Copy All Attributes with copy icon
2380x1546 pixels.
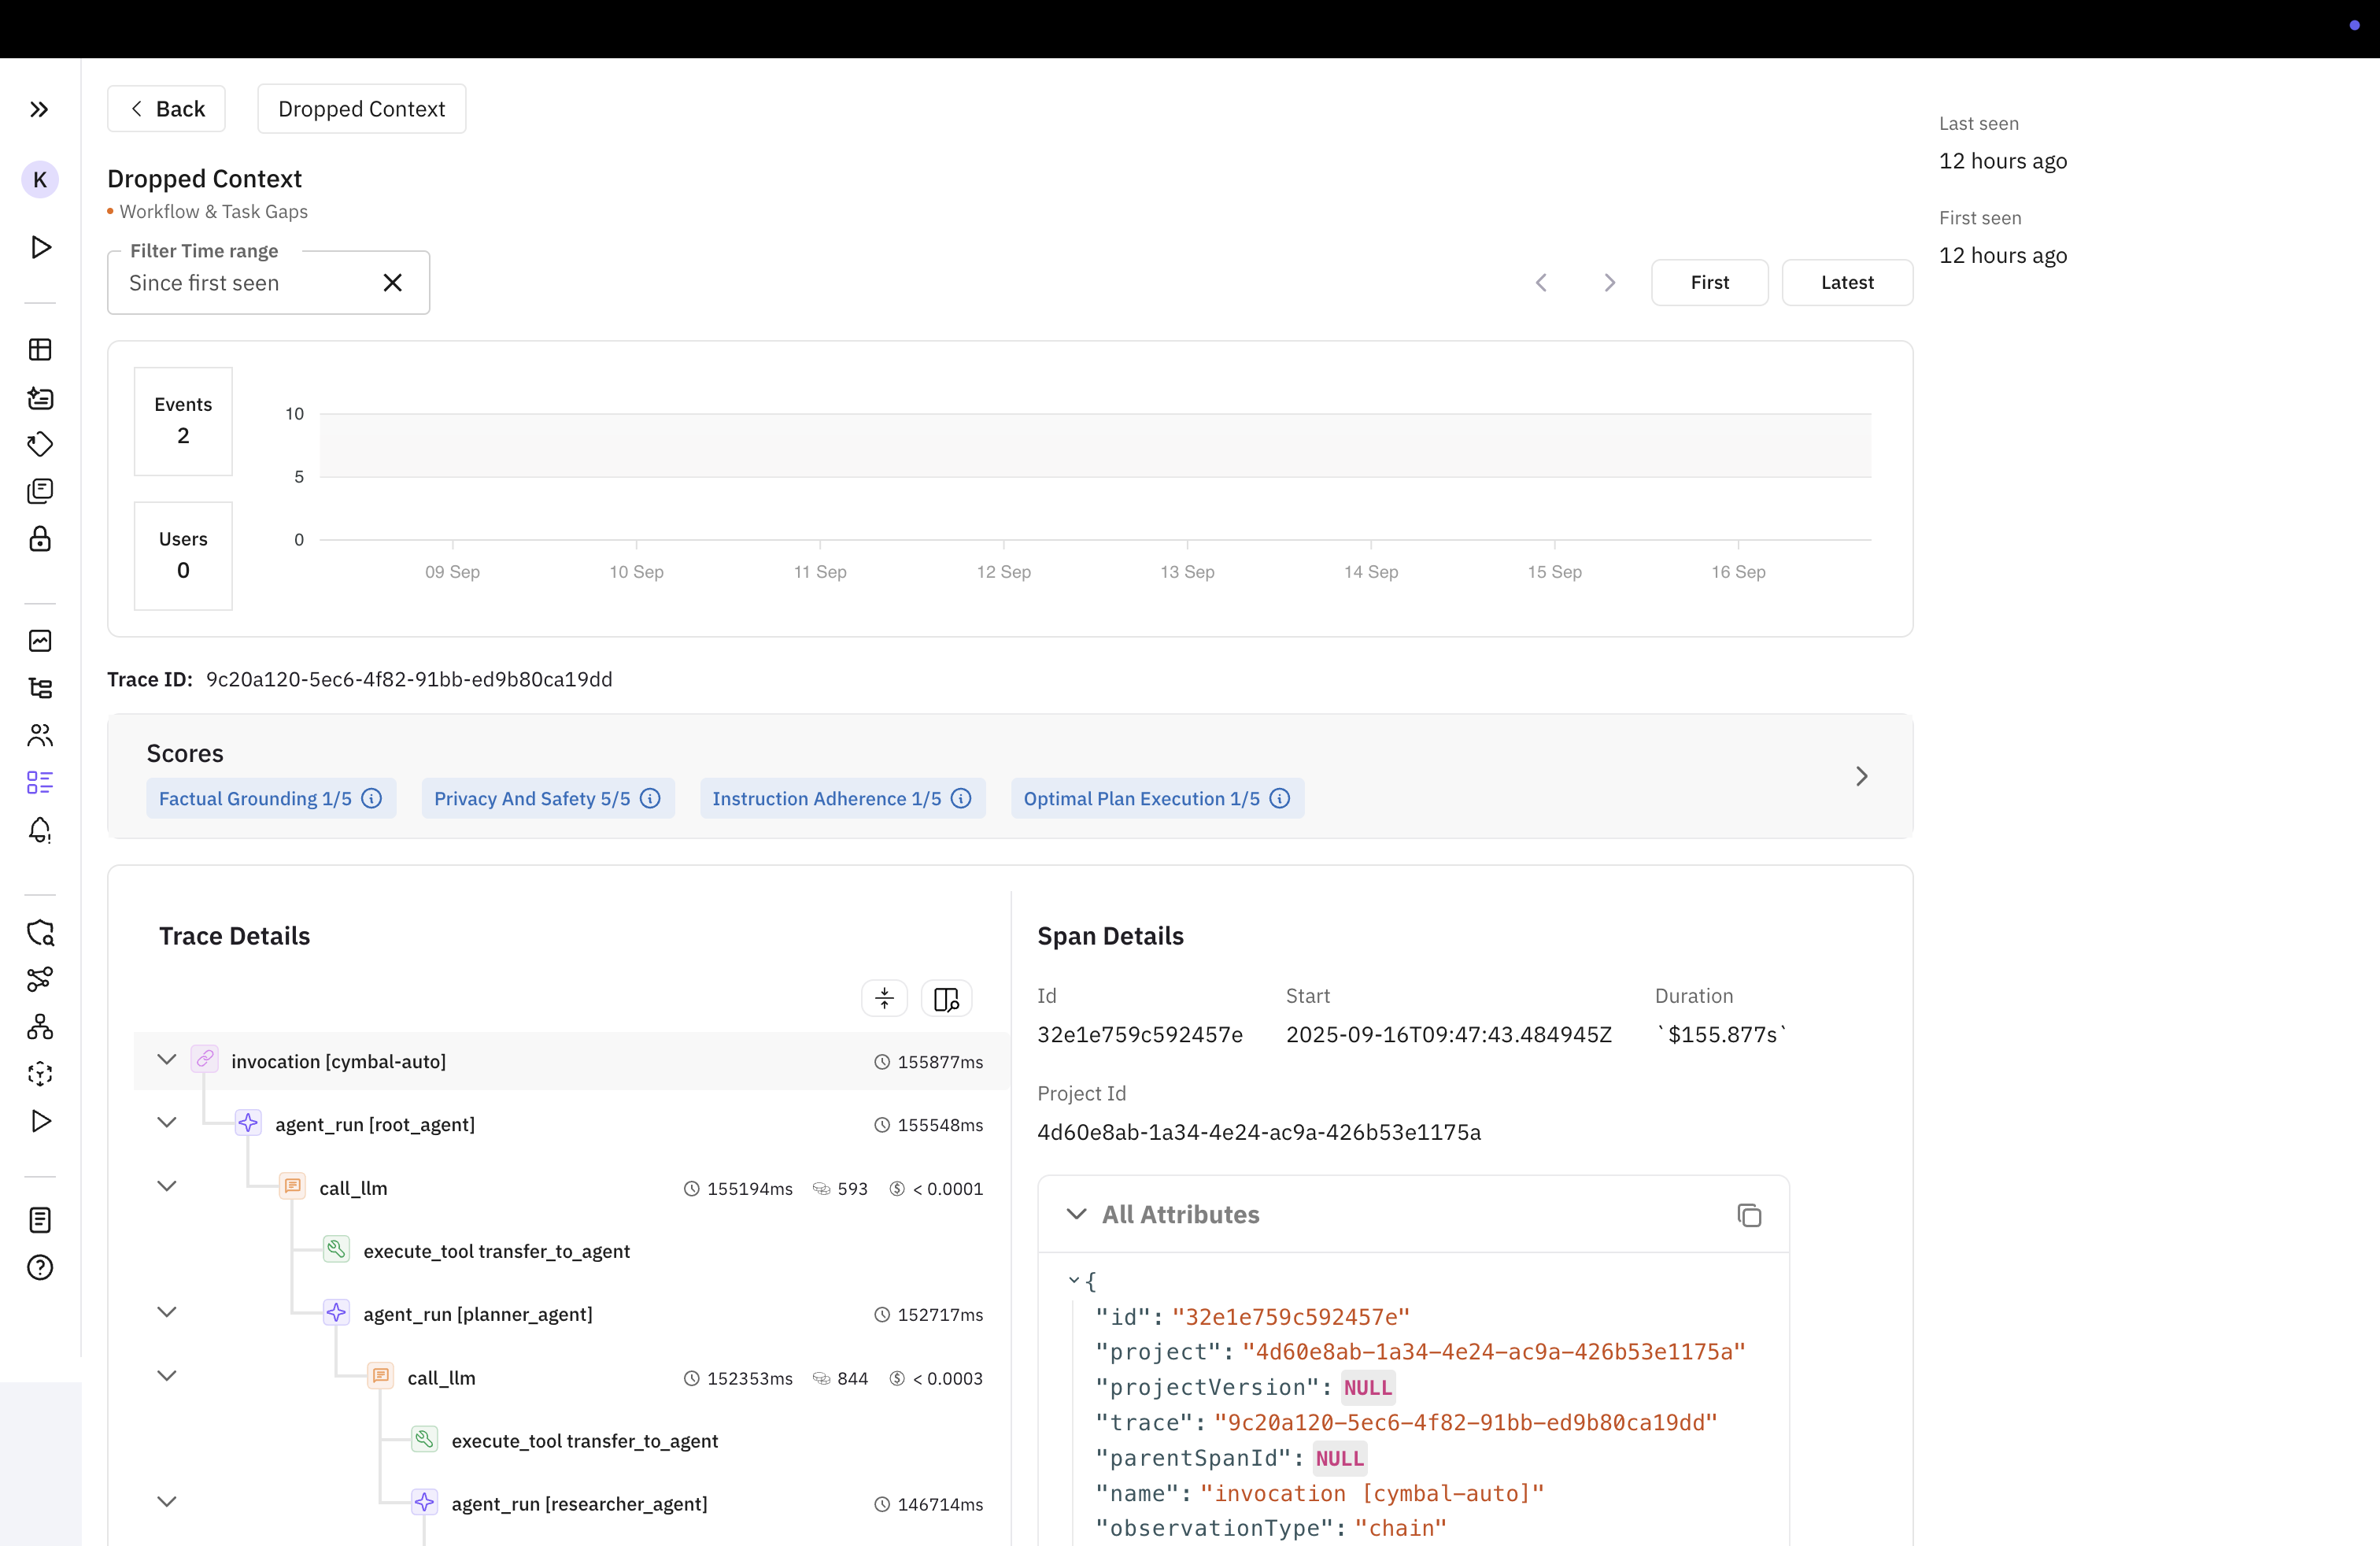tap(1749, 1215)
